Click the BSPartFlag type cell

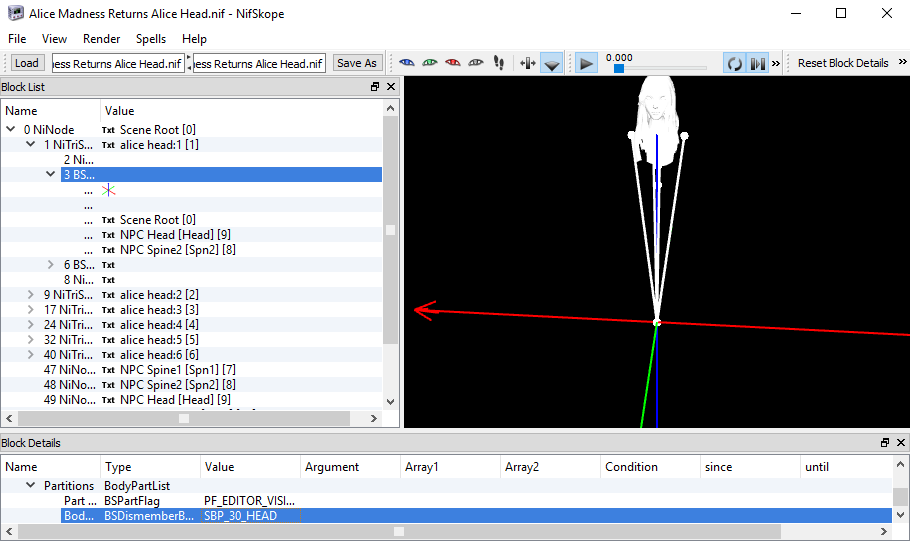click(x=150, y=500)
